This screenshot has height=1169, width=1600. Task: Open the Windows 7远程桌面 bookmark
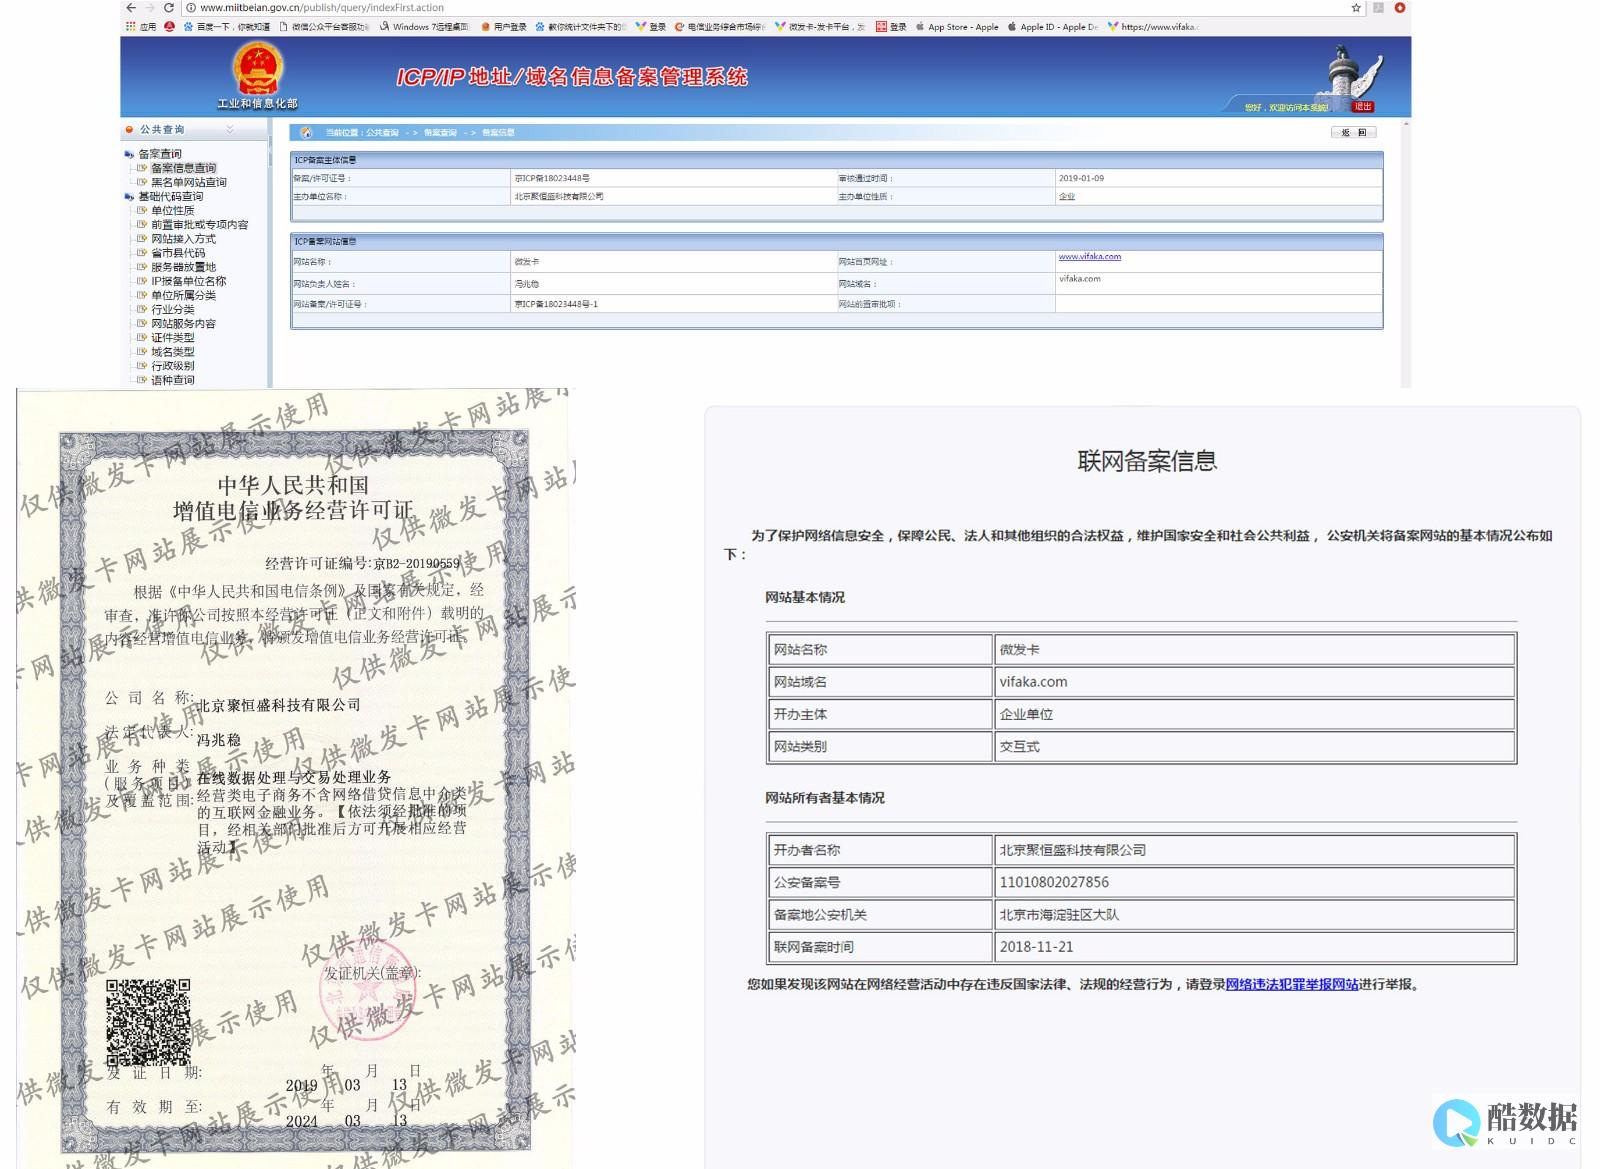pos(425,27)
